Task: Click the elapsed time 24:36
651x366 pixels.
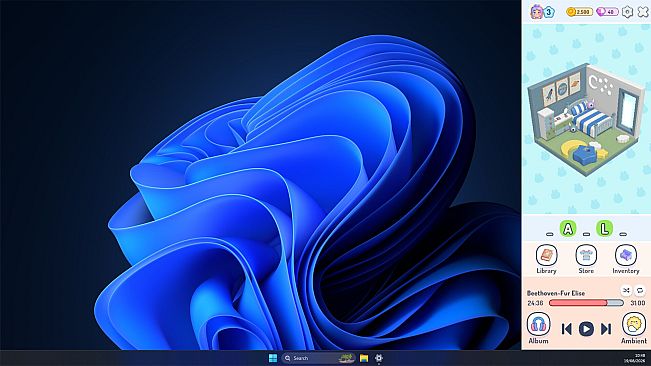Action: tap(535, 303)
